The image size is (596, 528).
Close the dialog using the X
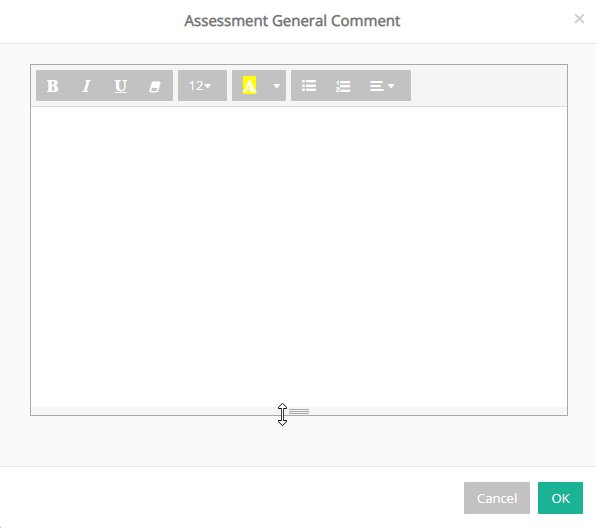(x=579, y=19)
